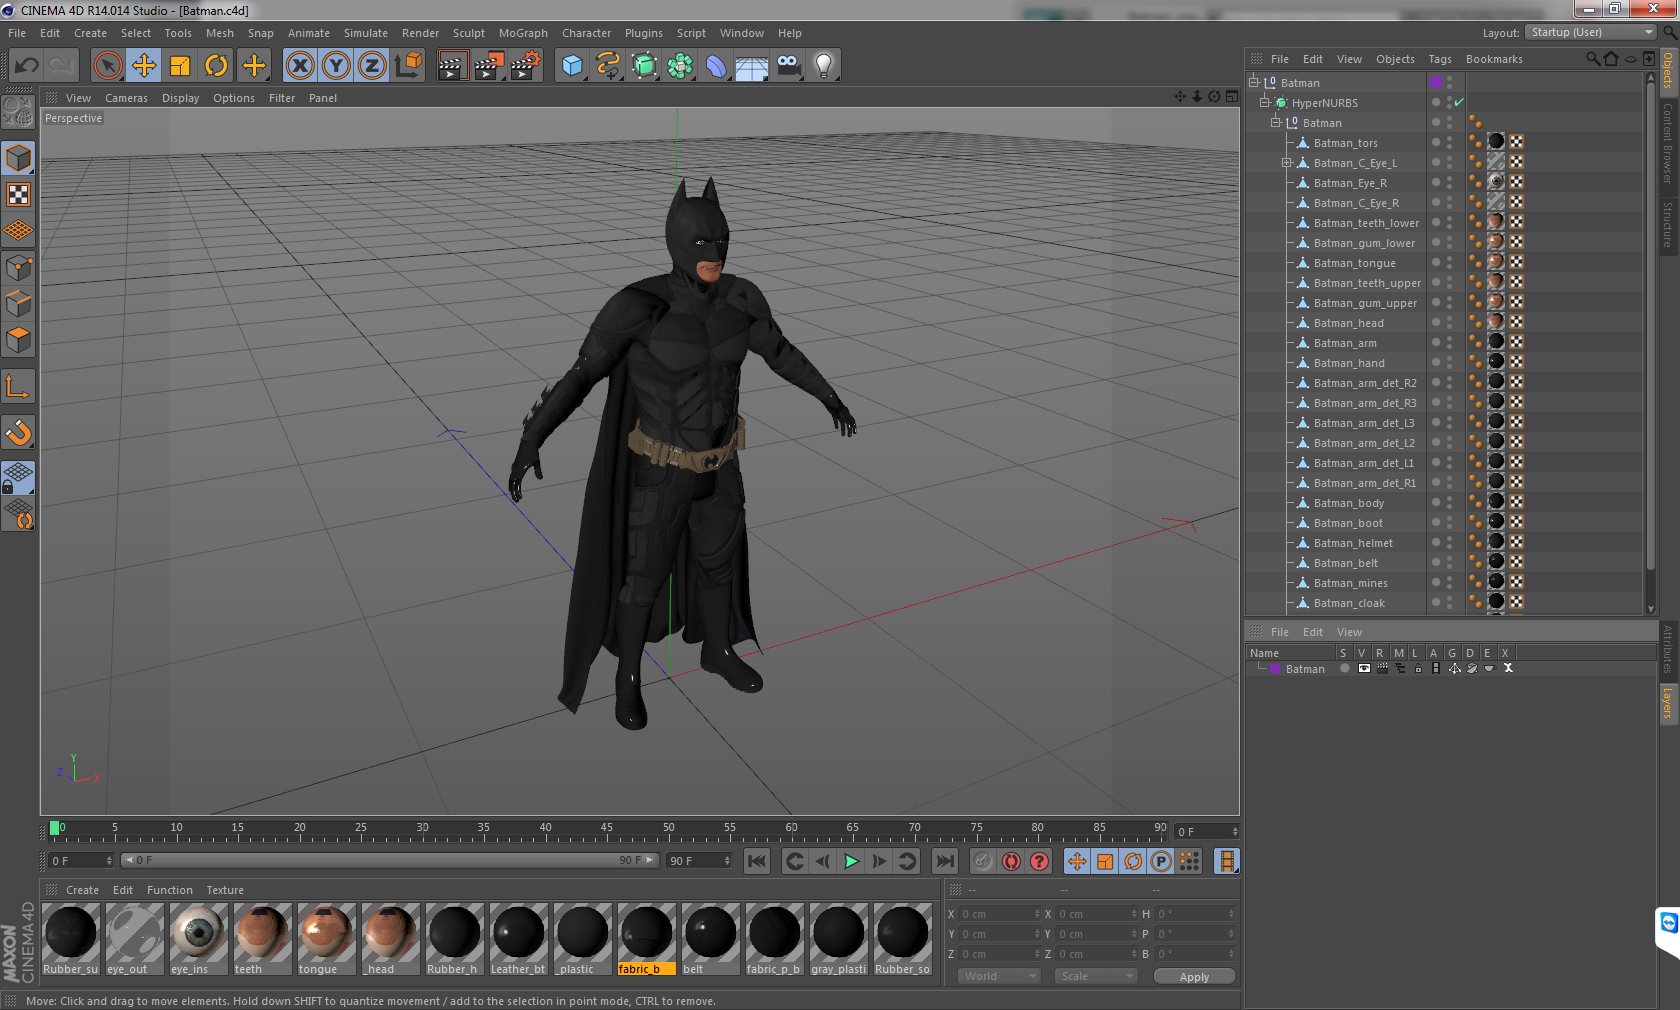Switch to Points mode
The image size is (1680, 1010).
click(18, 267)
